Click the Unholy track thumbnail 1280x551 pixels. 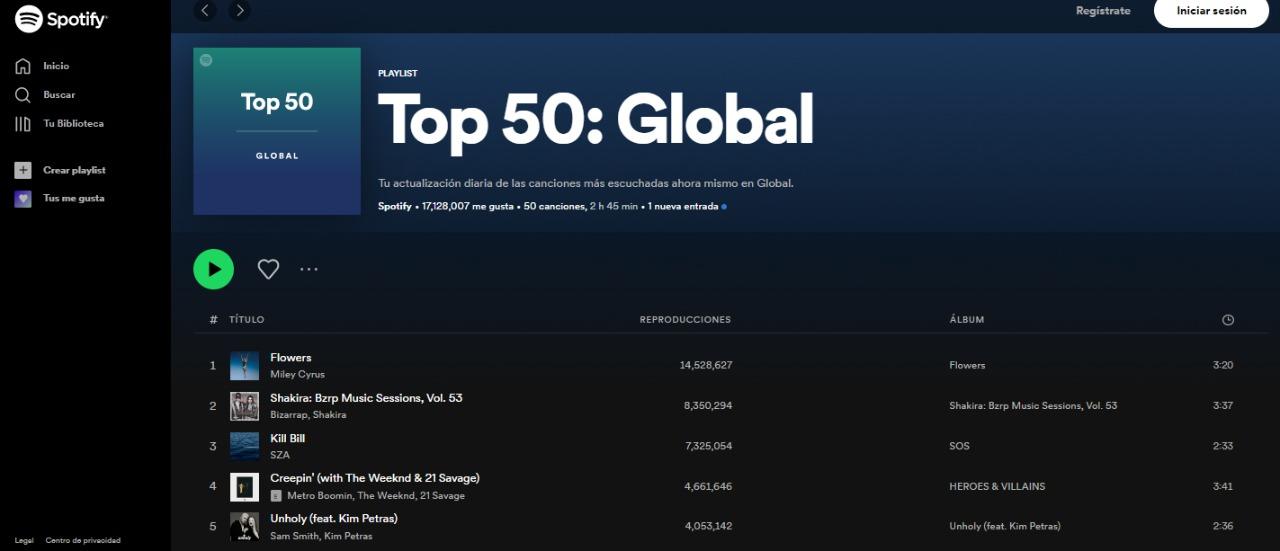(244, 527)
